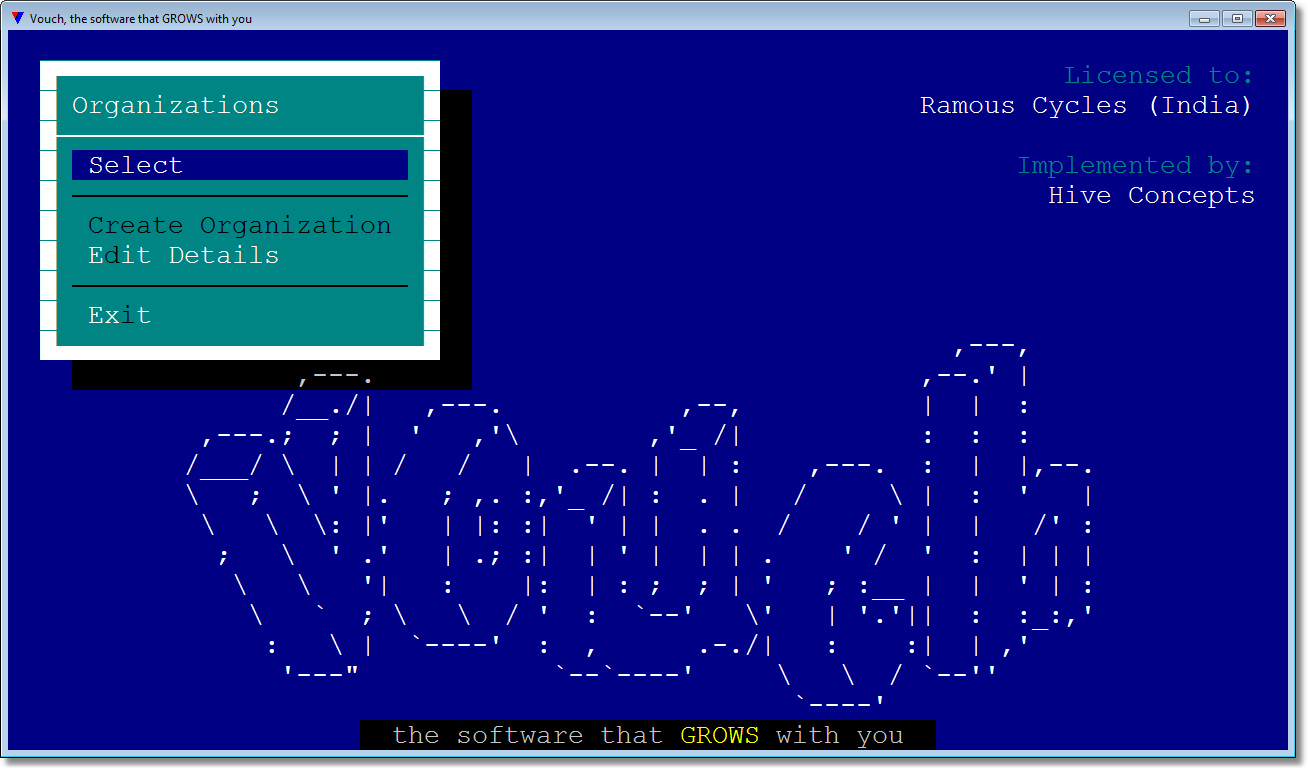Viewport: 1308px width, 770px height.
Task: Click the Vouch app icon in the title bar
Action: pos(17,18)
